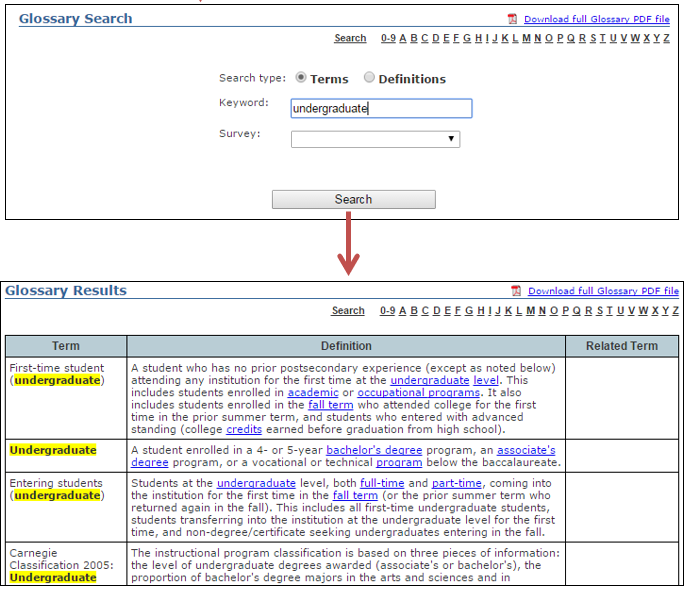Open the associate's degree link
Image resolution: width=688 pixels, height=589 pixels.
coord(525,450)
